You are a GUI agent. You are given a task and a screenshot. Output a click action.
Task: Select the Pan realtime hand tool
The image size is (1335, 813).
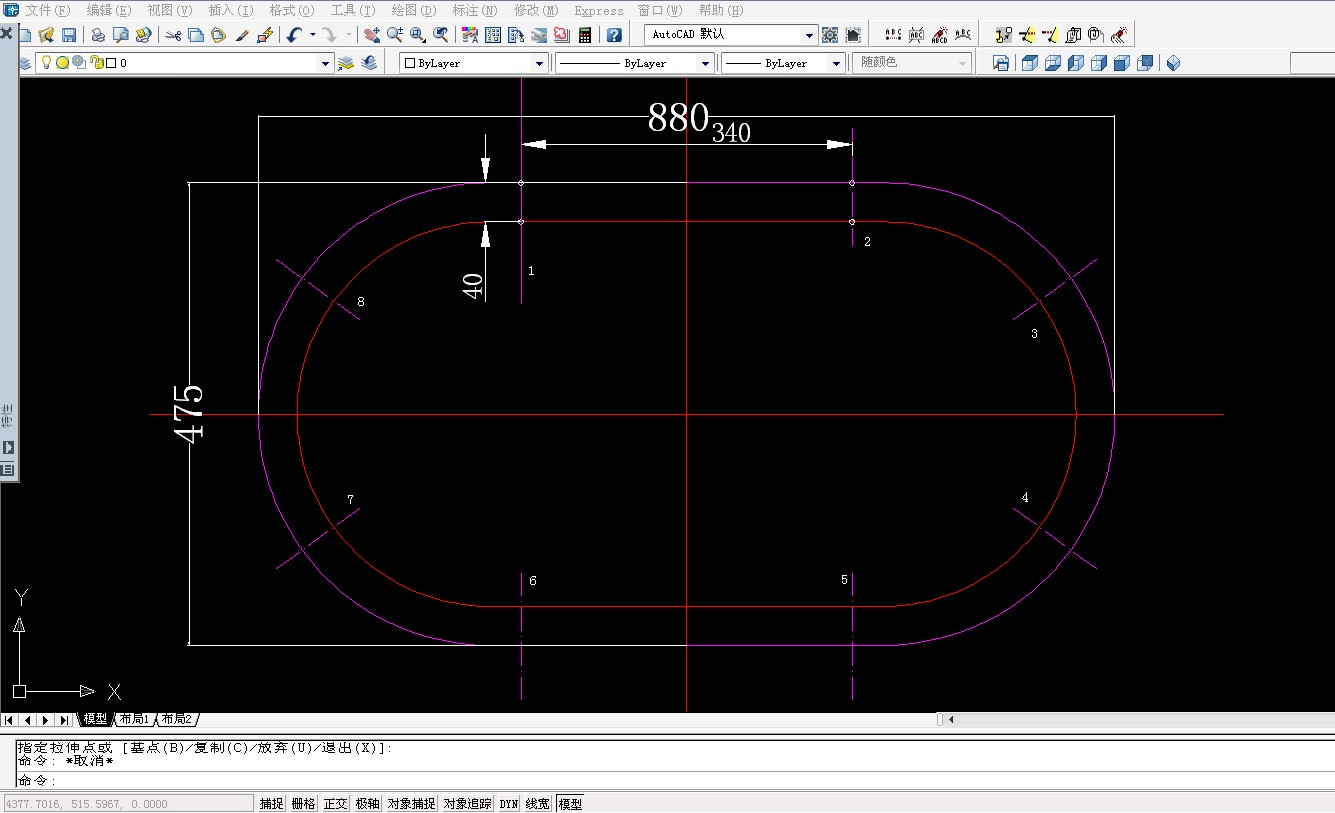372,35
